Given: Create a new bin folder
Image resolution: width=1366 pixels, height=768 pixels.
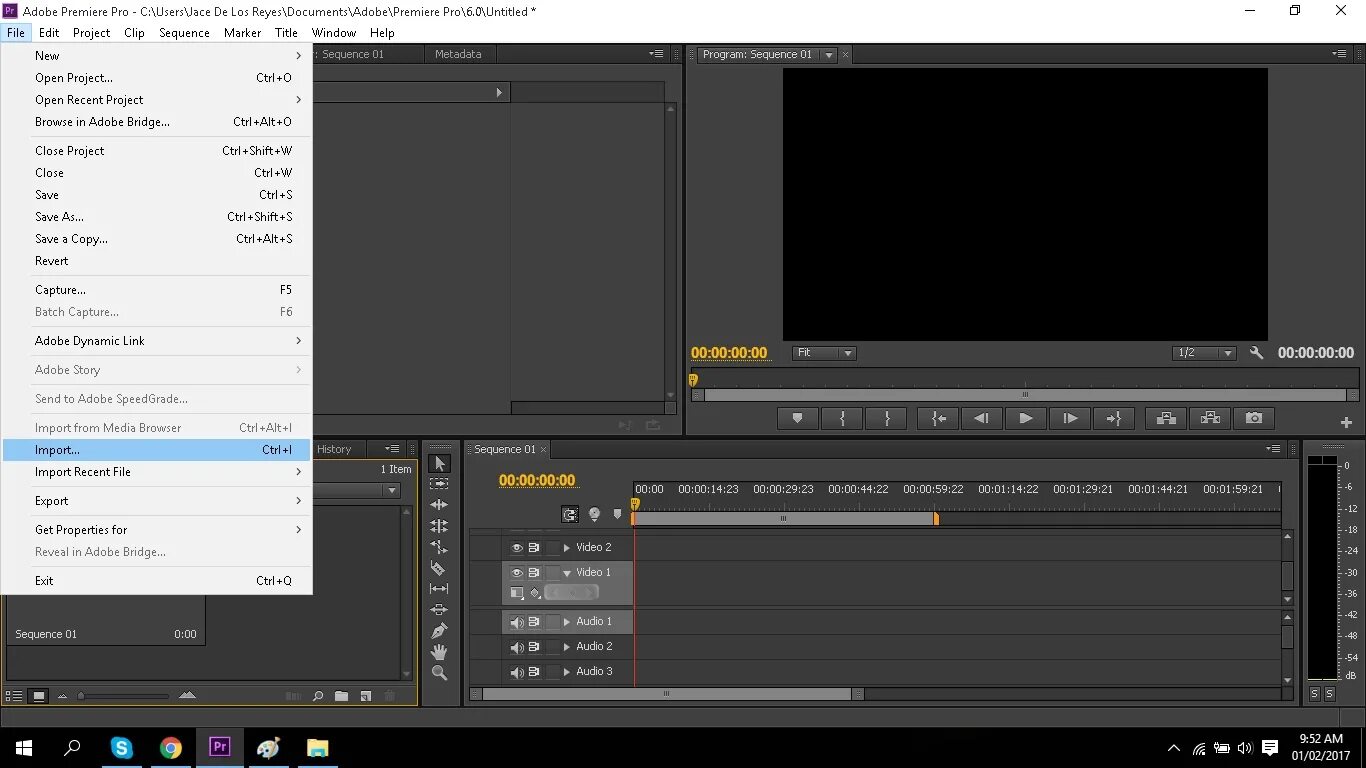Looking at the screenshot, I should pos(342,696).
